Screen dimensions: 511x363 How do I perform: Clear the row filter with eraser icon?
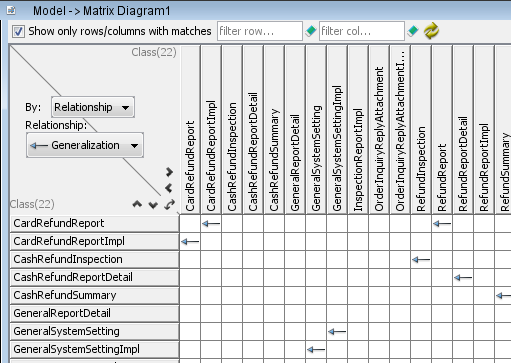(x=311, y=31)
